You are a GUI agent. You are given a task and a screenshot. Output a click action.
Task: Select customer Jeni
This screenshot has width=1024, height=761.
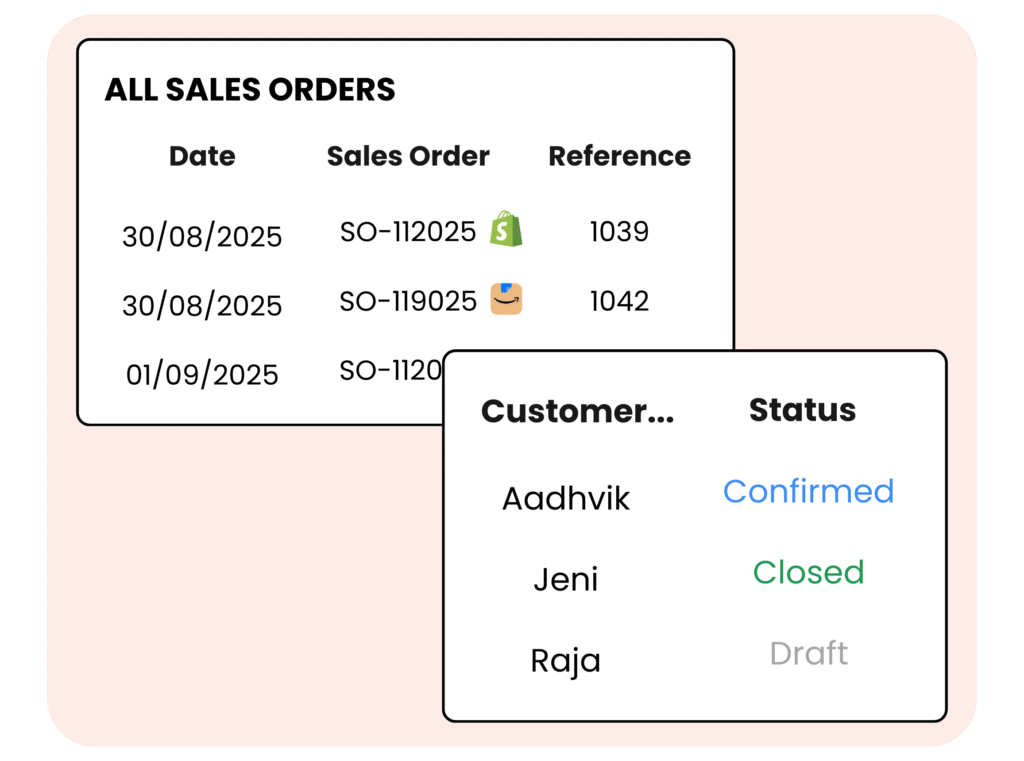click(x=566, y=579)
